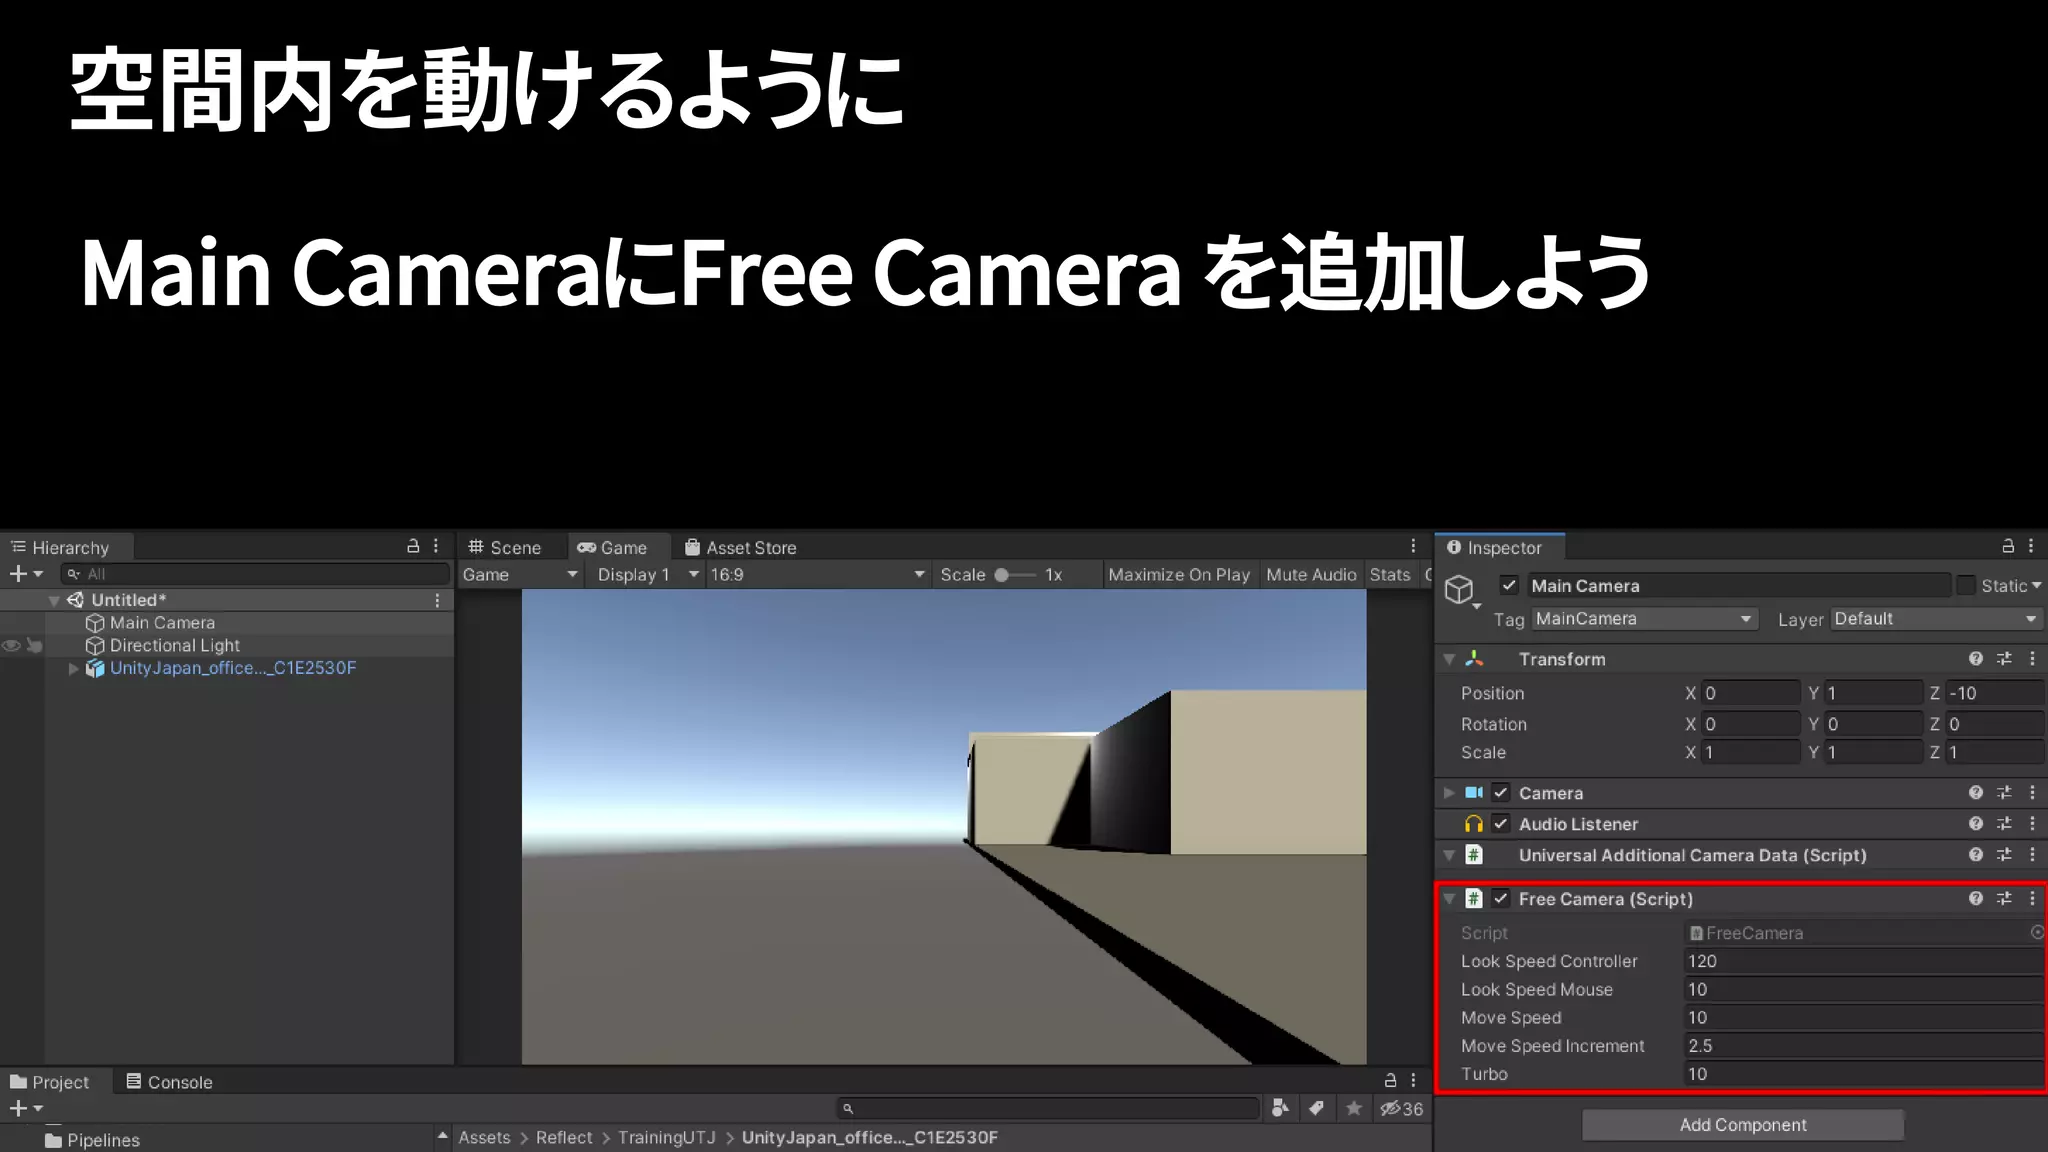Open Audio Listener help icon
Screen dimensions: 2048x1152
[1976, 824]
